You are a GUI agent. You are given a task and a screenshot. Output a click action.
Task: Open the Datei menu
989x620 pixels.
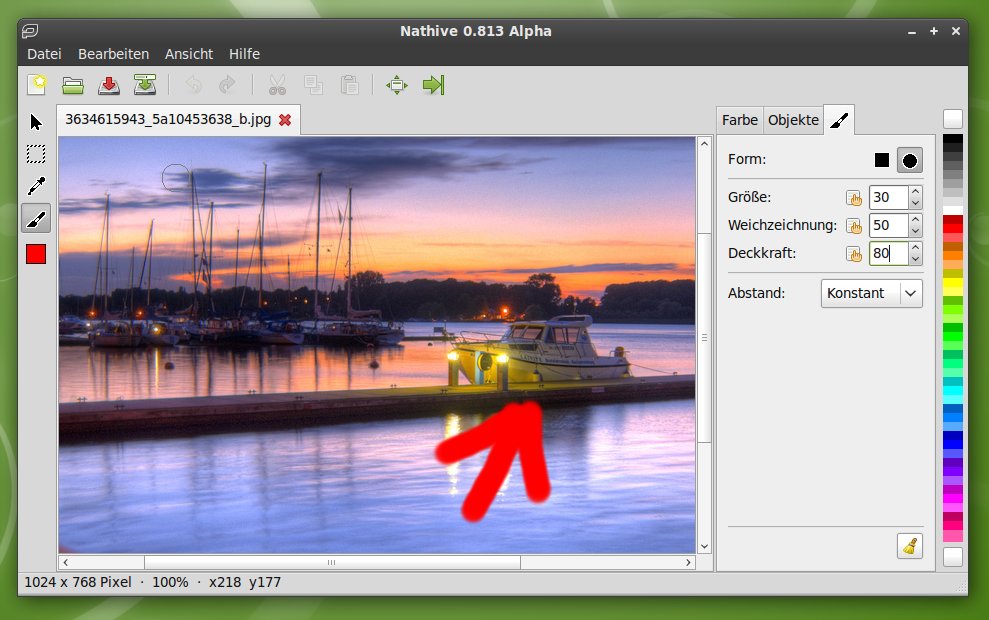[x=44, y=54]
